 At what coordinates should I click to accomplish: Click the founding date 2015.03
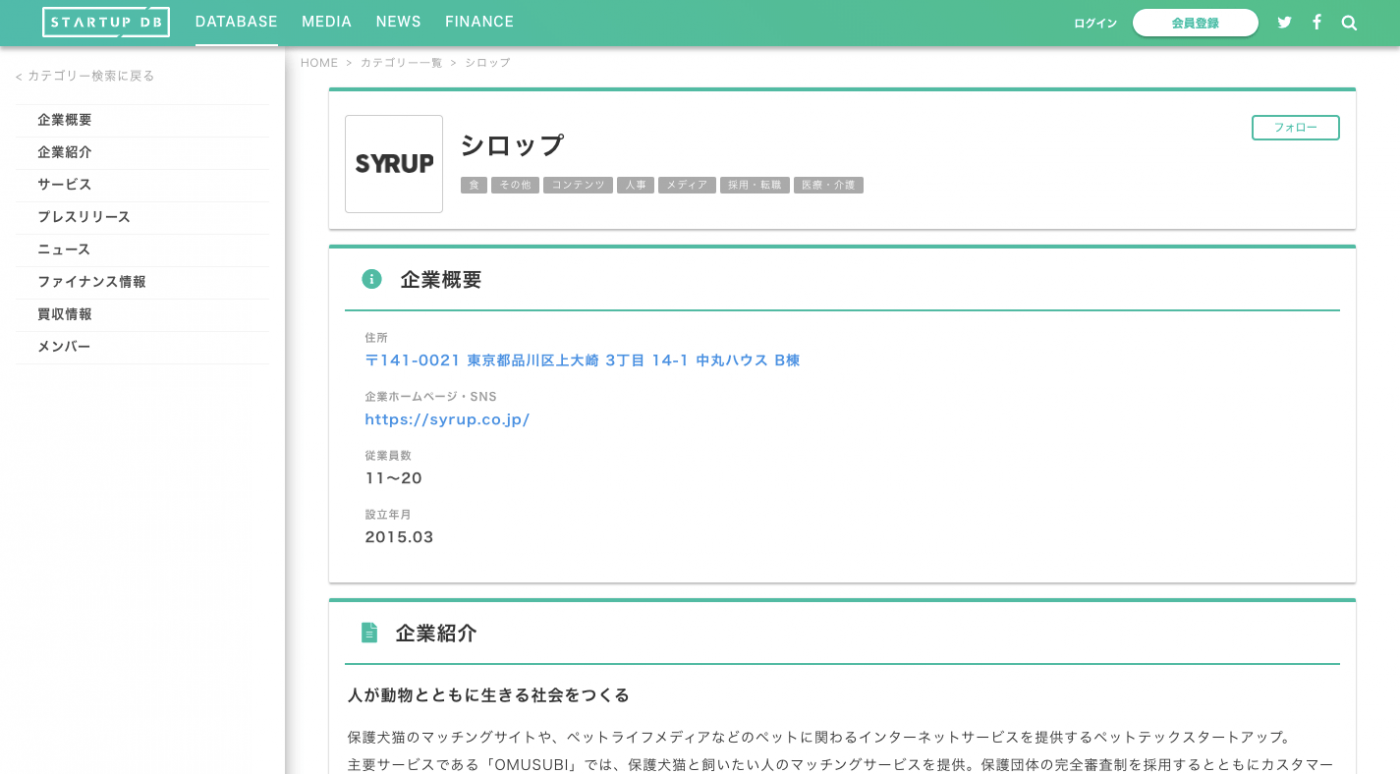tap(399, 537)
